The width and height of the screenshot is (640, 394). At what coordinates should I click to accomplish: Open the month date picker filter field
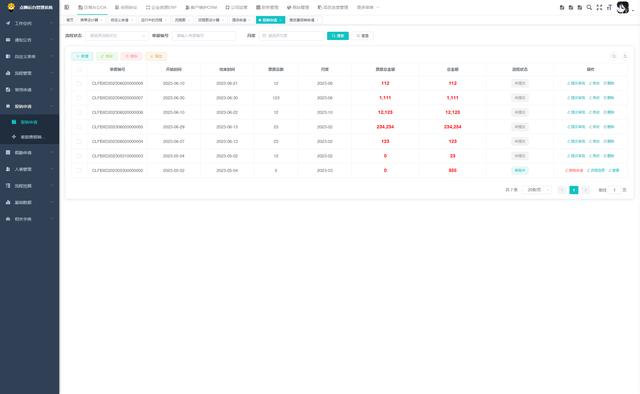point(292,36)
